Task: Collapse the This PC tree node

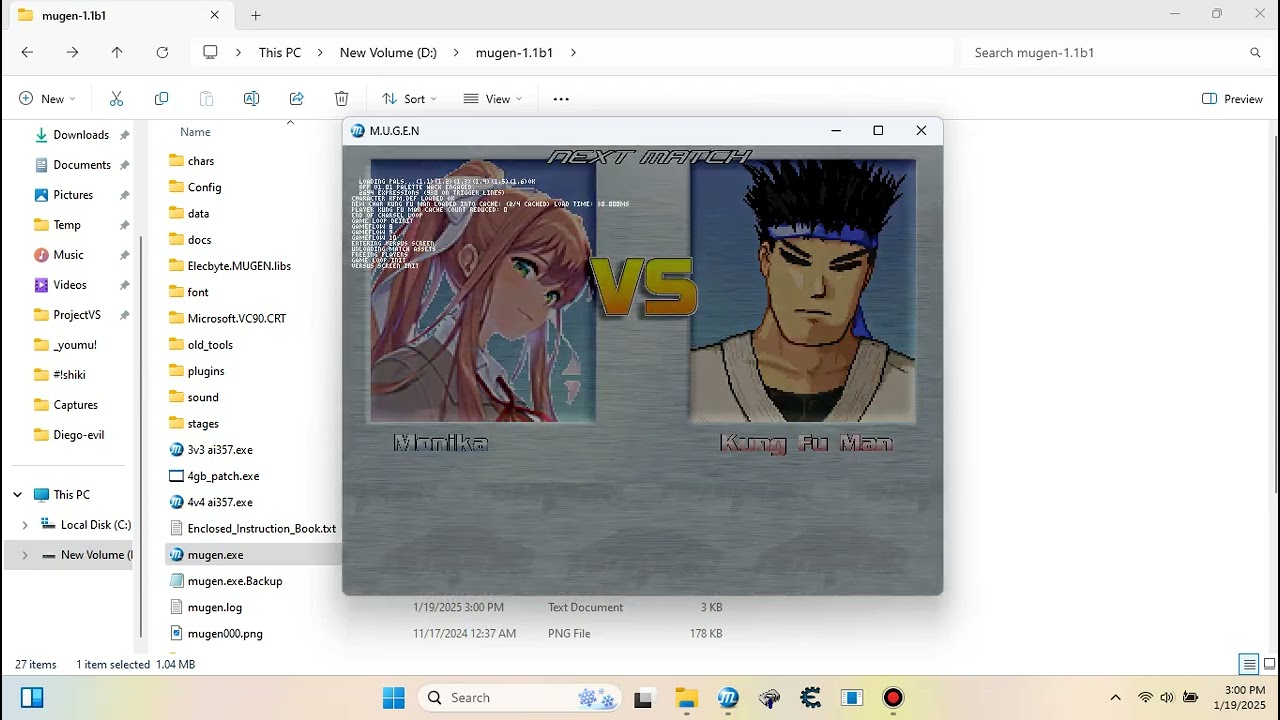Action: (x=18, y=495)
